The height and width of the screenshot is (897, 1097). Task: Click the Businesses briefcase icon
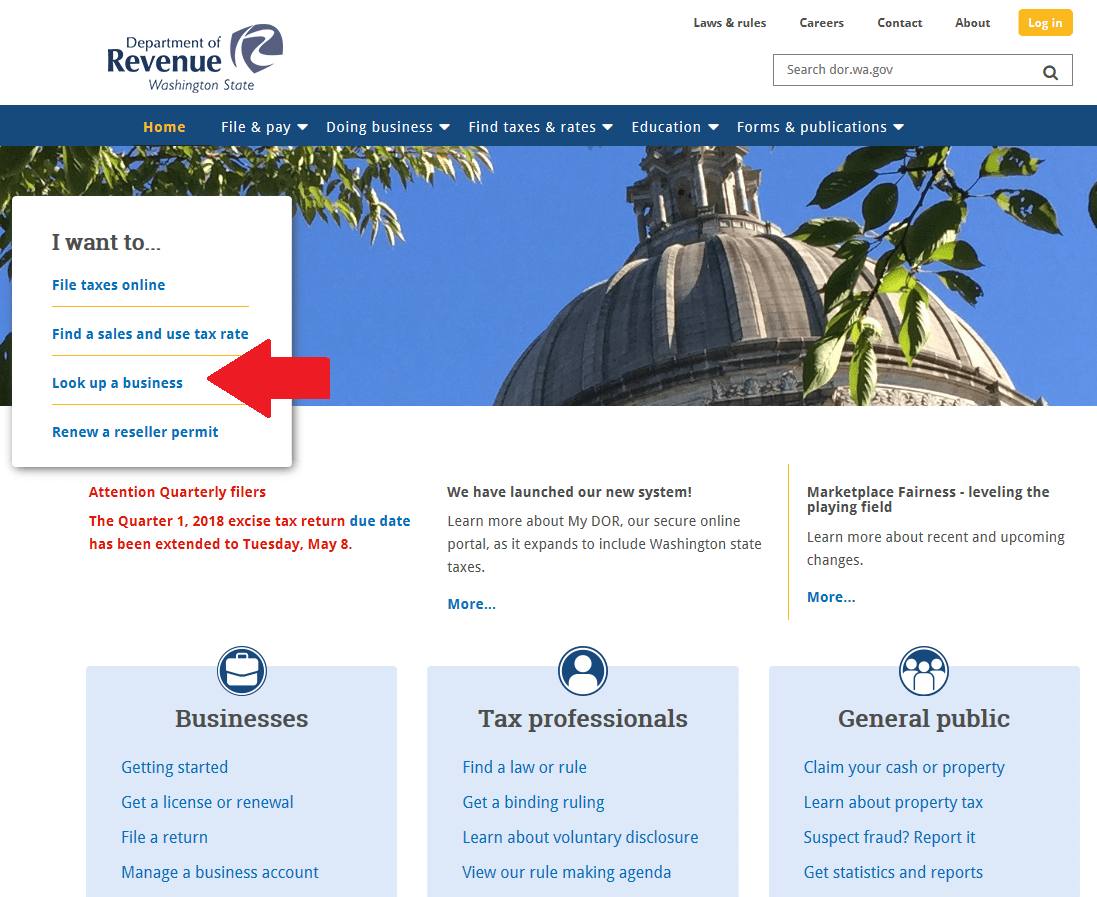coord(242,671)
